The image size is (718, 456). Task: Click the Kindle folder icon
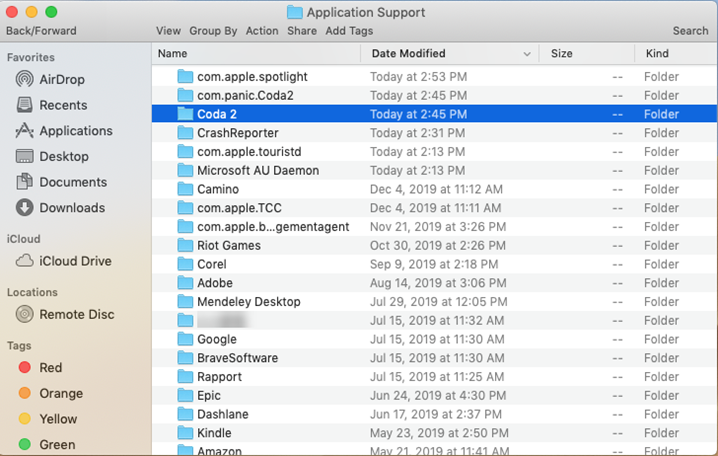pyautogui.click(x=185, y=433)
